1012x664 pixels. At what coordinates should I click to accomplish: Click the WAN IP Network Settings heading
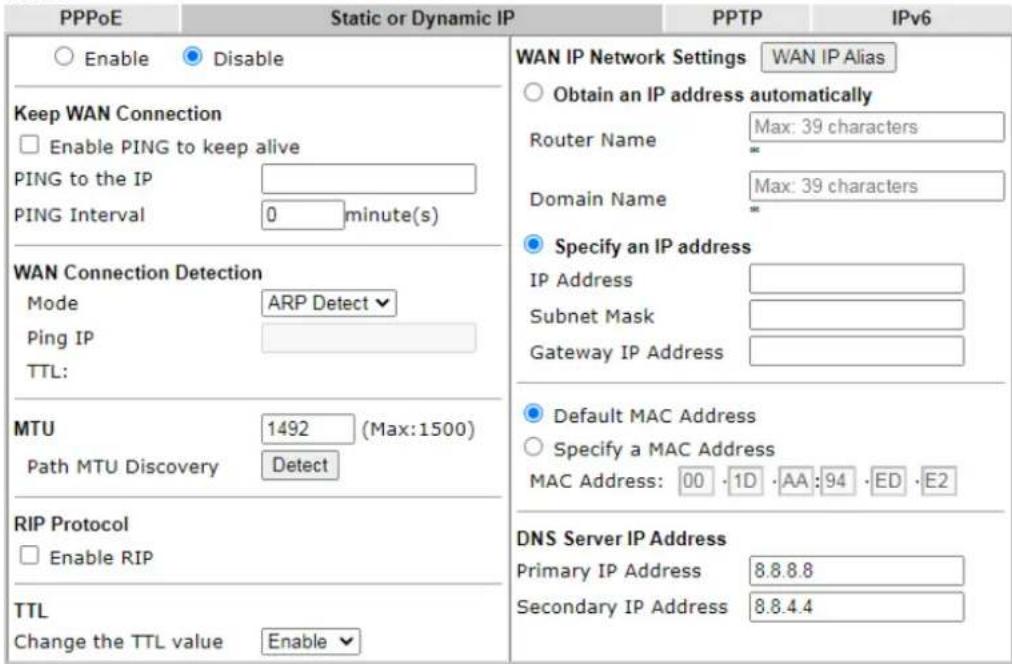[631, 57]
